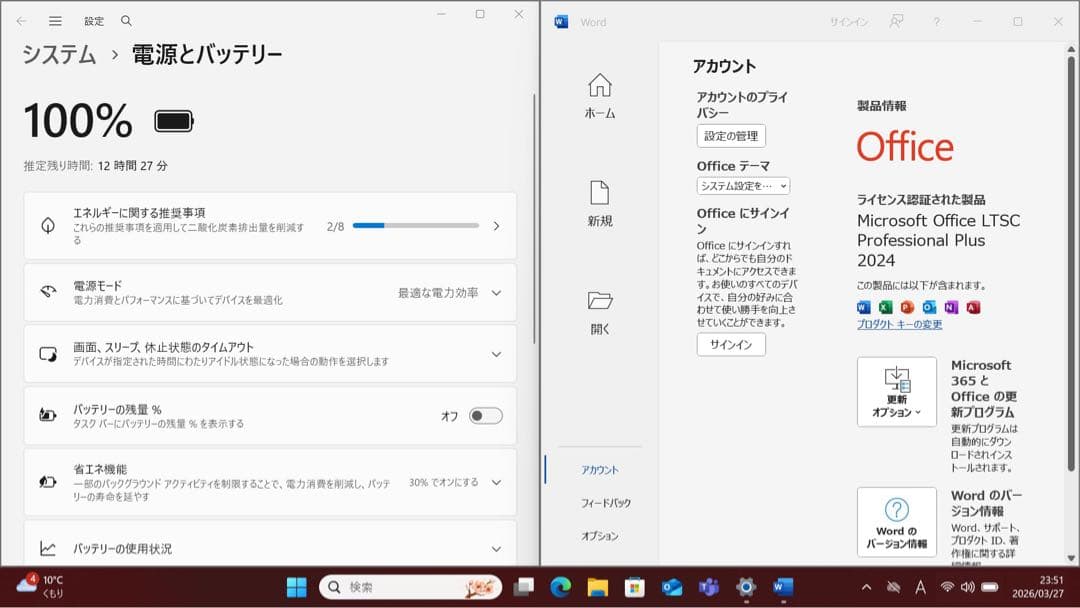The height and width of the screenshot is (608, 1080).
Task: Select Feedback in the Word sidebar
Action: (x=605, y=503)
